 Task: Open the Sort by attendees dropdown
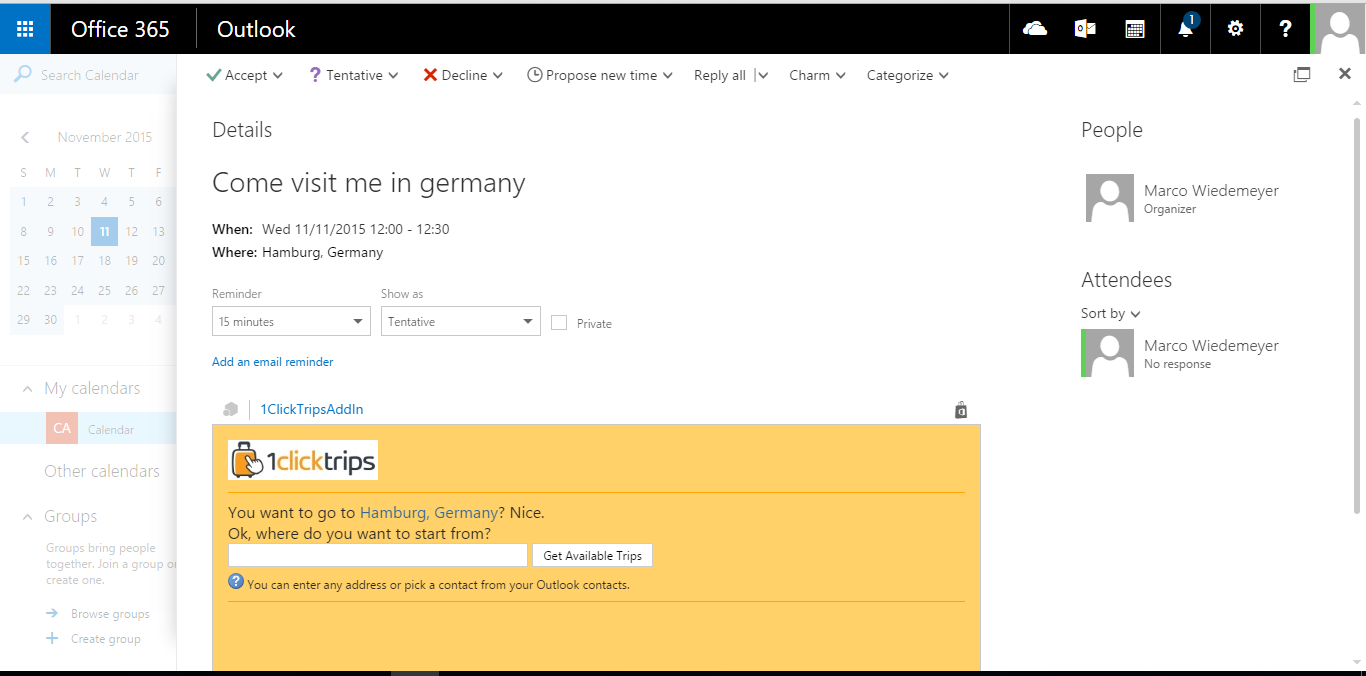(x=1111, y=313)
